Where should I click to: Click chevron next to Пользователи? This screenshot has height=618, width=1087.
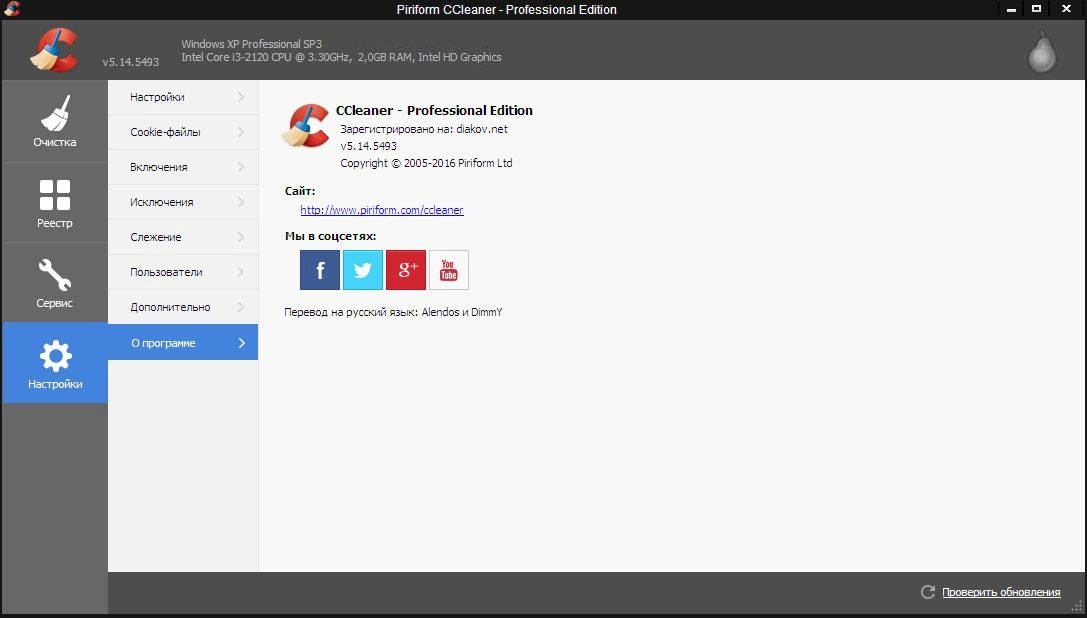(241, 272)
